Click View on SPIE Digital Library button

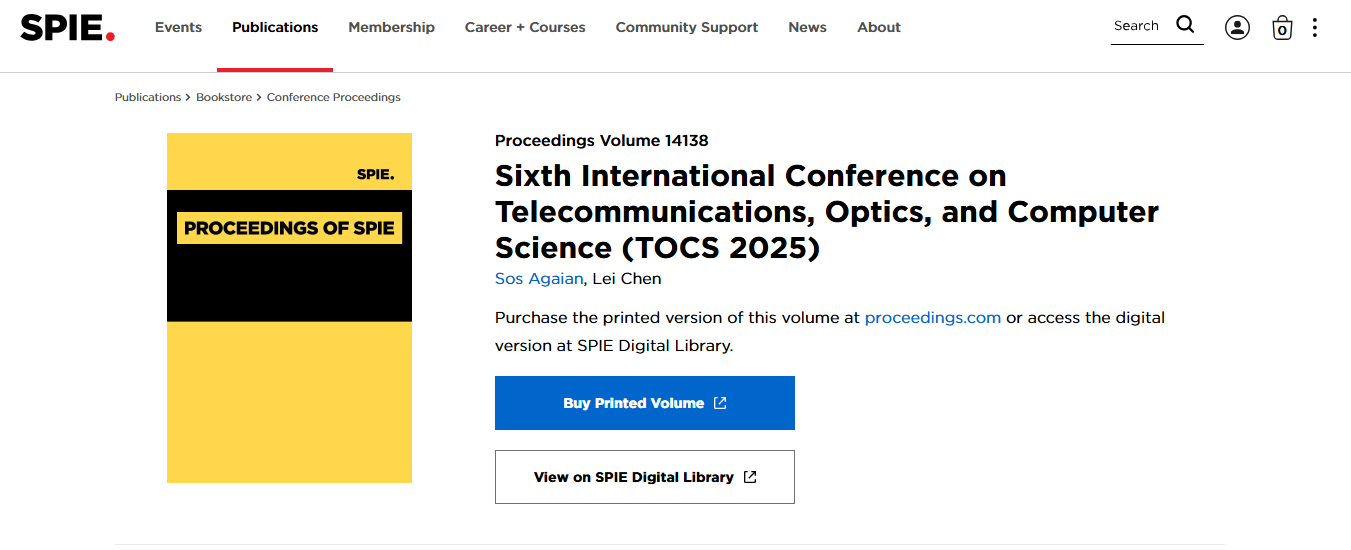pos(645,477)
